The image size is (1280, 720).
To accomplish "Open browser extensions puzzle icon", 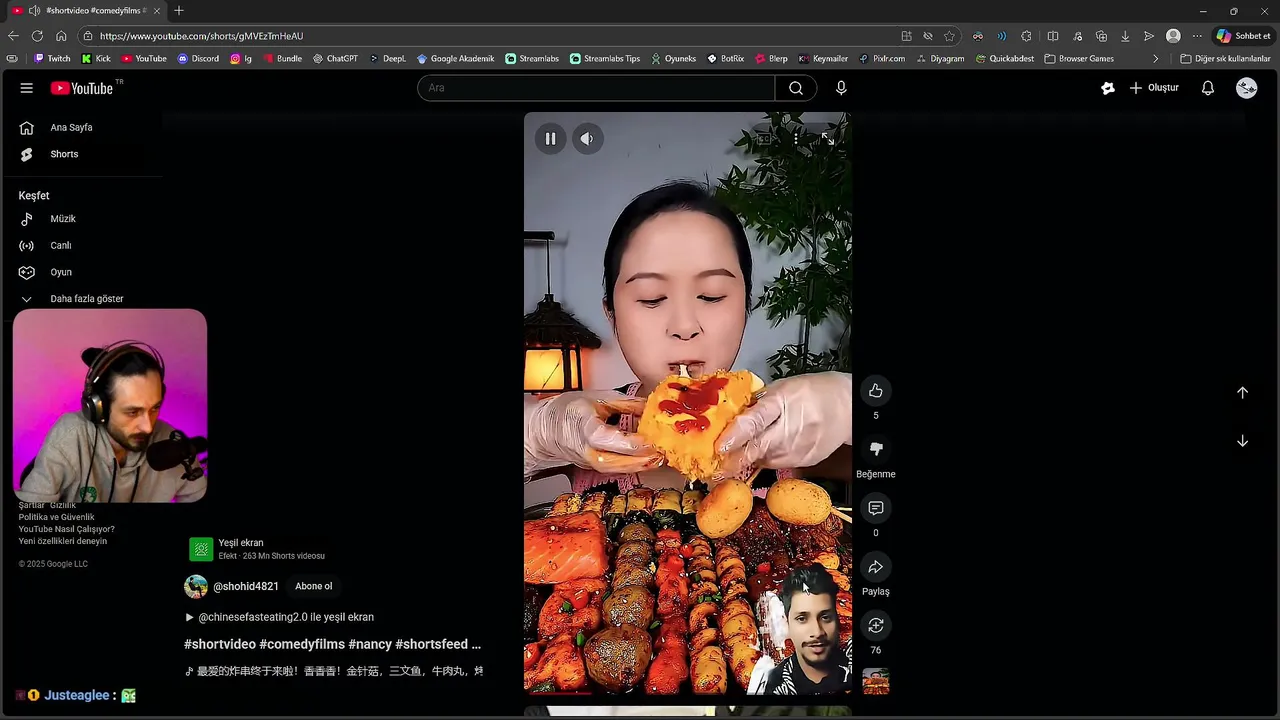I will [x=1026, y=36].
